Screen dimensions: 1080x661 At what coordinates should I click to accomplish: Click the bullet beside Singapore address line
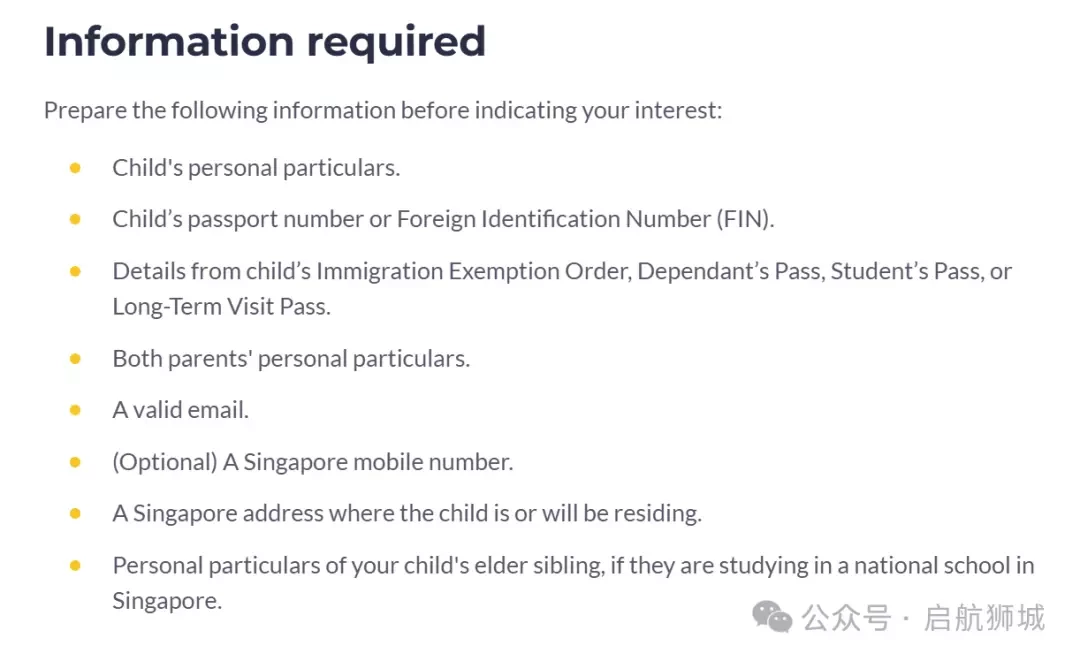coord(75,514)
